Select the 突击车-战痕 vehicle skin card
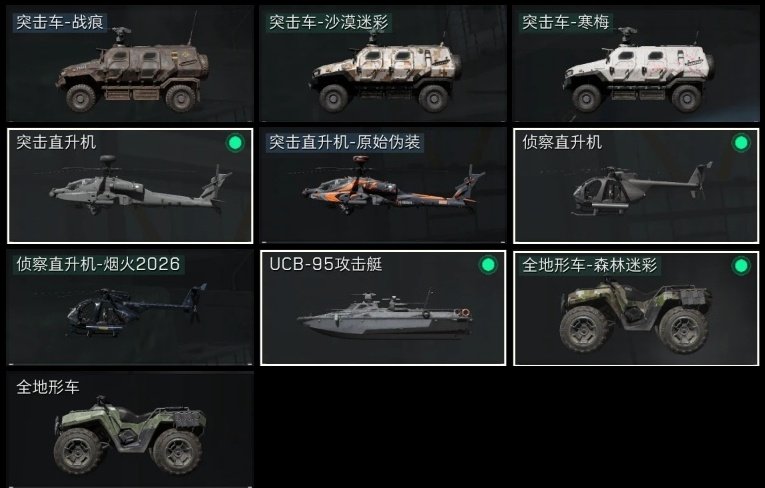The image size is (765, 488). point(130,63)
